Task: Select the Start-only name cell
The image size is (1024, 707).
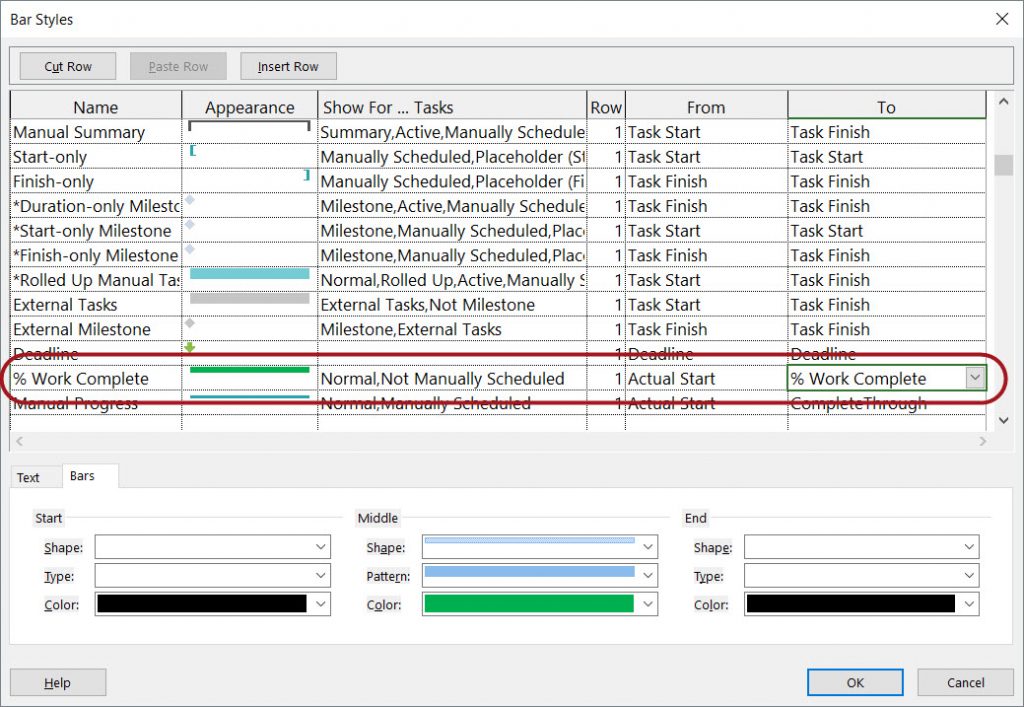Action: tap(96, 157)
